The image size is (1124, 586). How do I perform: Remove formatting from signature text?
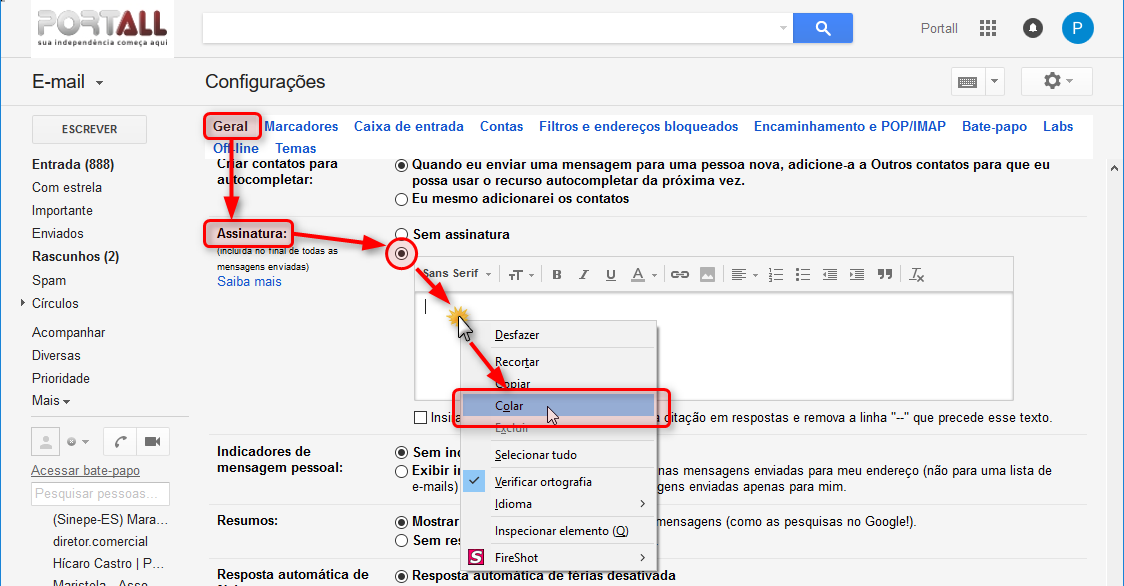coord(918,275)
